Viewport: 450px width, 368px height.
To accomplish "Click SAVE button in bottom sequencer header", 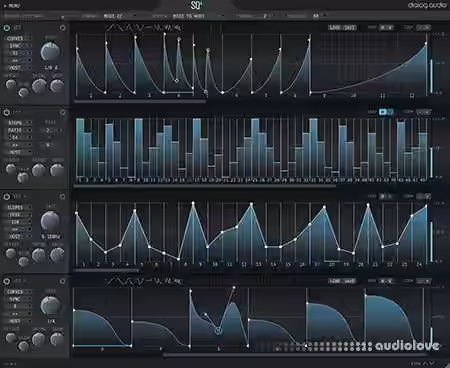I will pos(349,281).
